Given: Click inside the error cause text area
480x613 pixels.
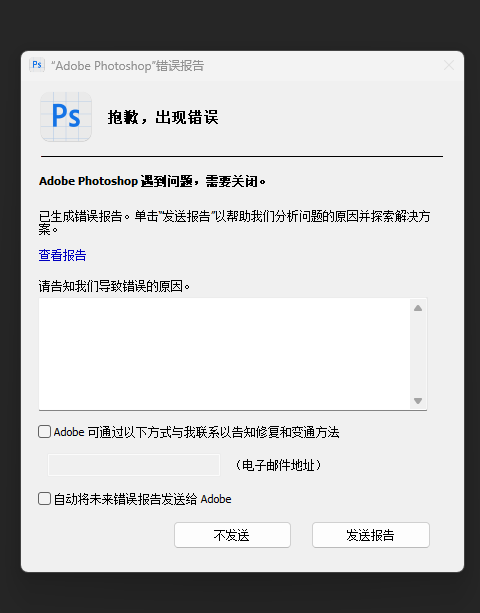Looking at the screenshot, I should tap(224, 354).
